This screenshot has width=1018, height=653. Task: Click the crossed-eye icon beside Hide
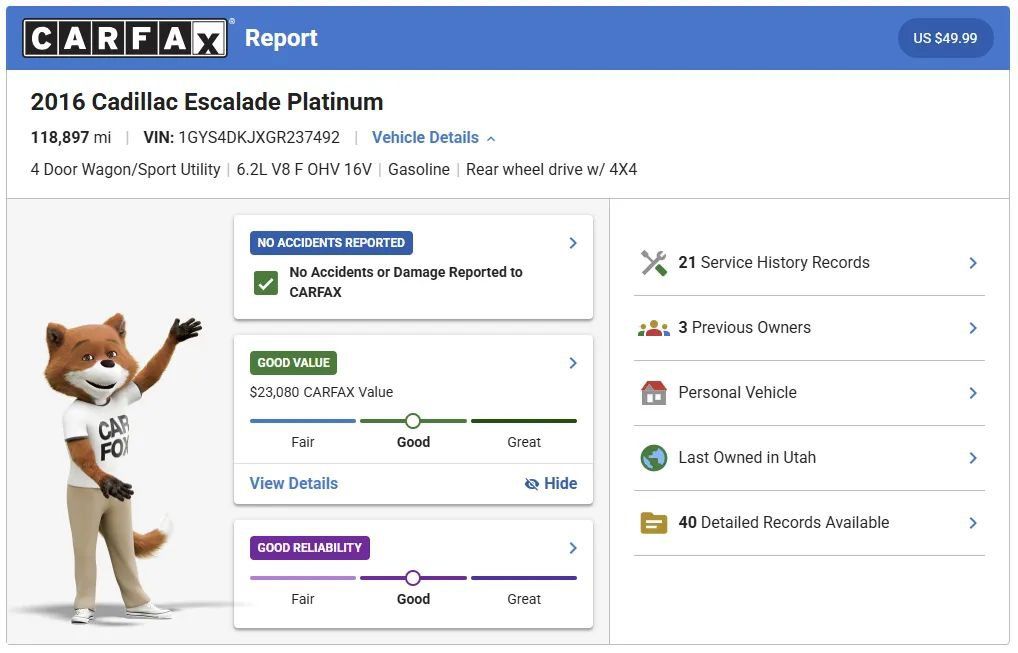click(532, 484)
